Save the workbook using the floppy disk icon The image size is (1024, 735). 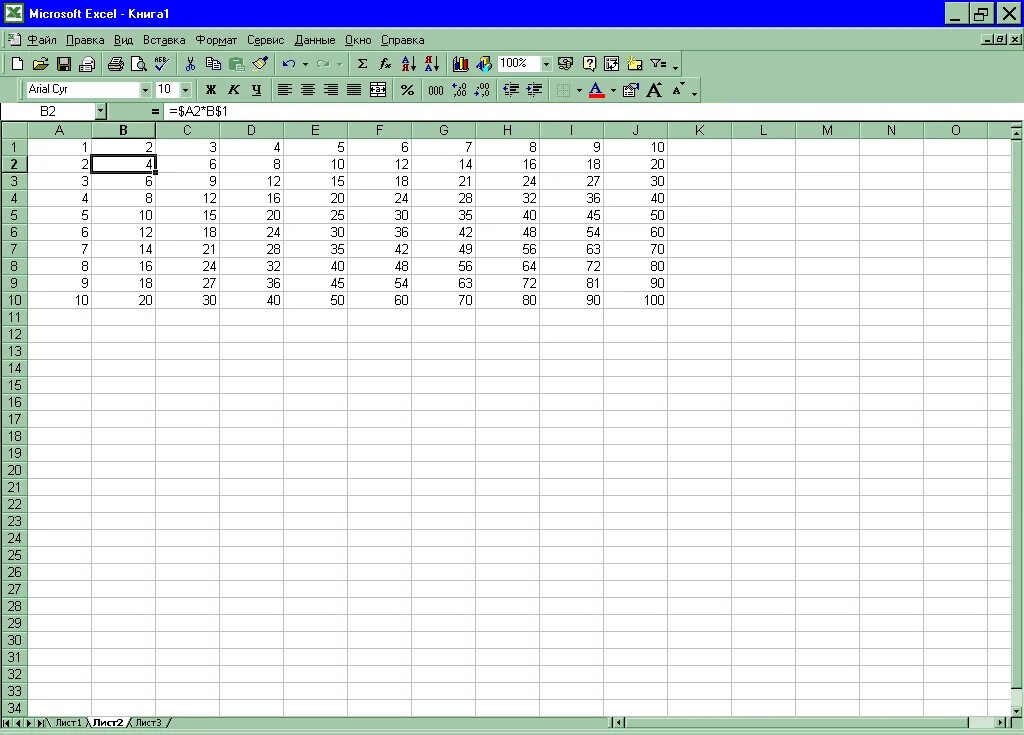(x=64, y=64)
